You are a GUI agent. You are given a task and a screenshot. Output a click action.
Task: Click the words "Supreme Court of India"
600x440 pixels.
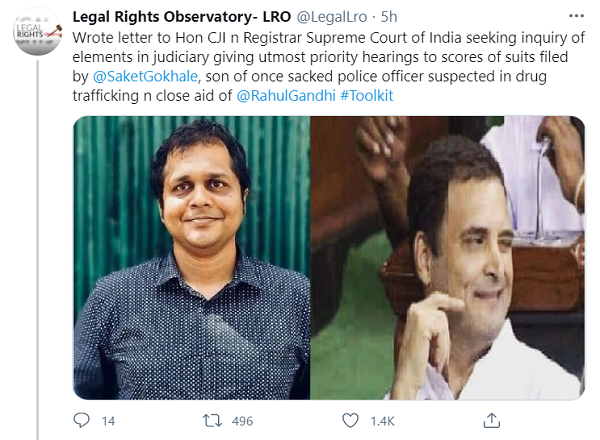(x=393, y=38)
